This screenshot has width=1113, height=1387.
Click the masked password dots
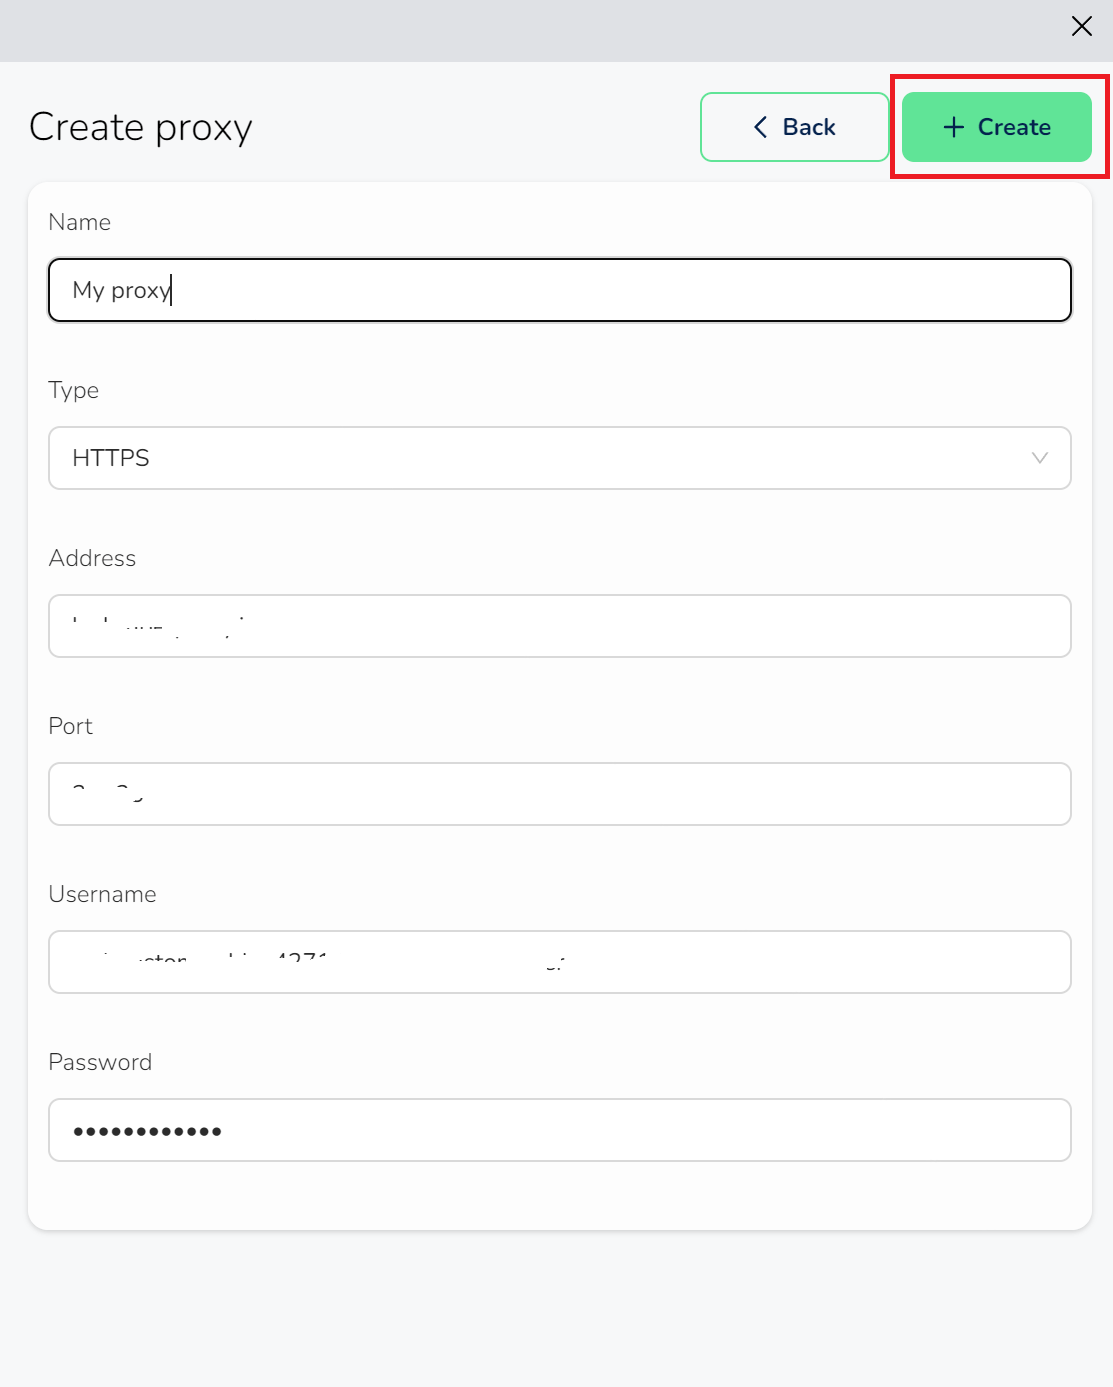[147, 1131]
